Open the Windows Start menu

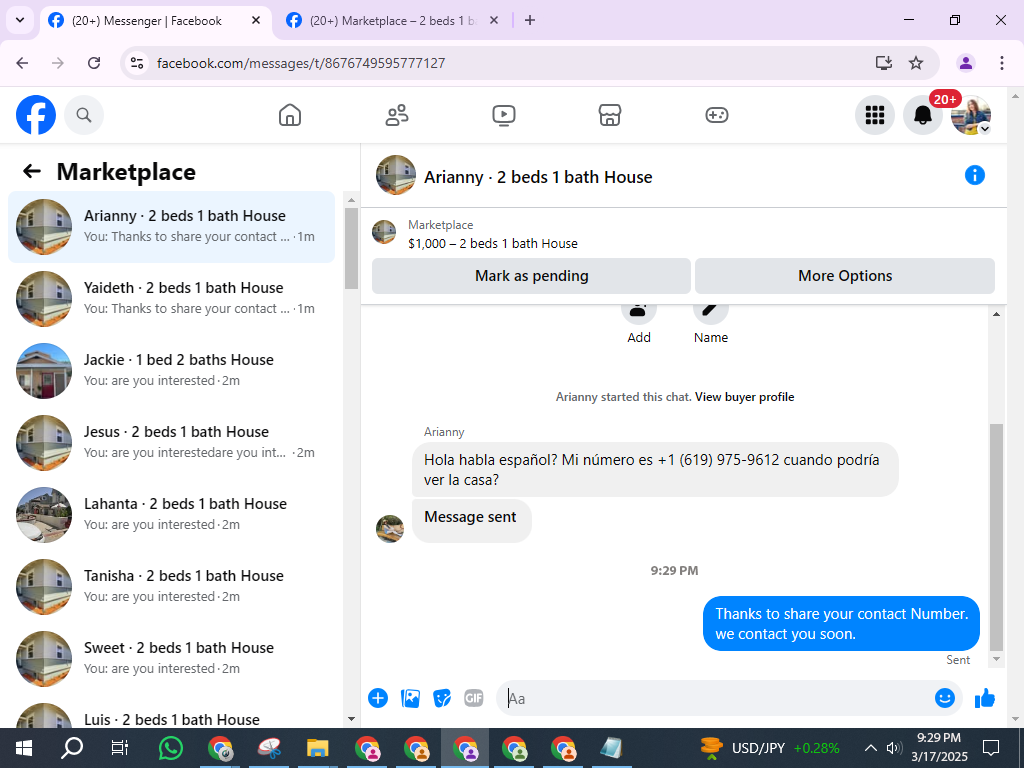(x=24, y=748)
